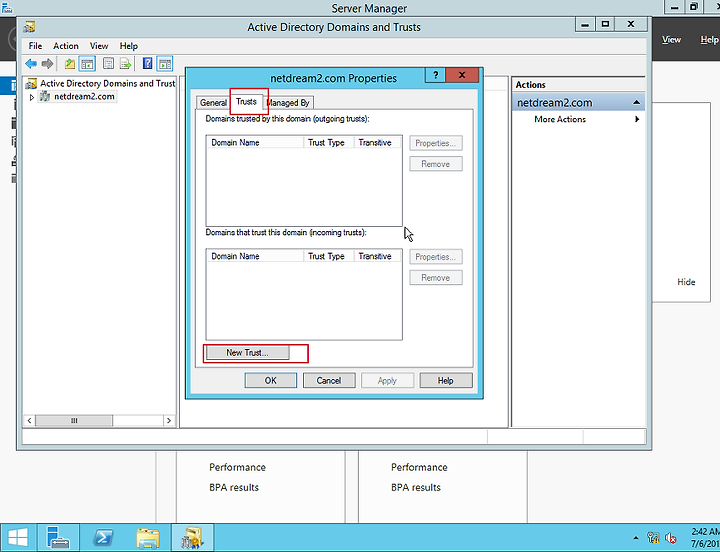Click More Actions in Actions pane
This screenshot has height=552, width=720.
tap(560, 119)
